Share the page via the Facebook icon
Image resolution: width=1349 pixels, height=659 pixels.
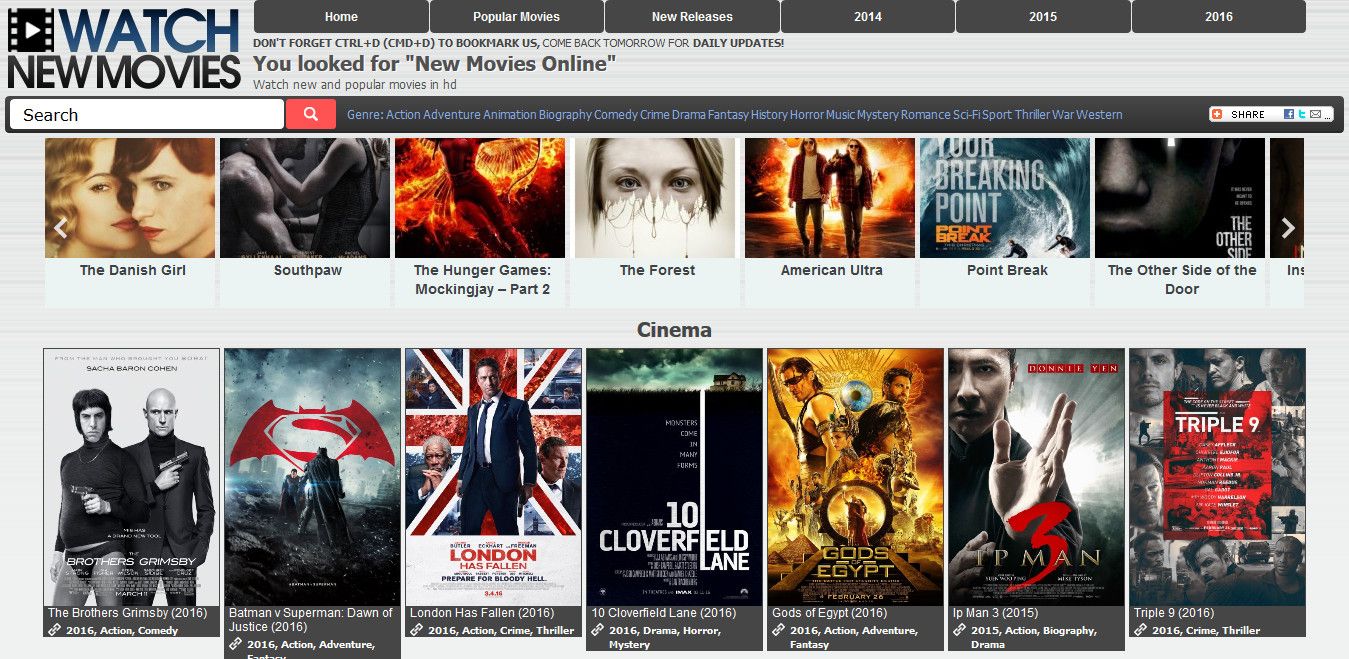pos(1289,114)
